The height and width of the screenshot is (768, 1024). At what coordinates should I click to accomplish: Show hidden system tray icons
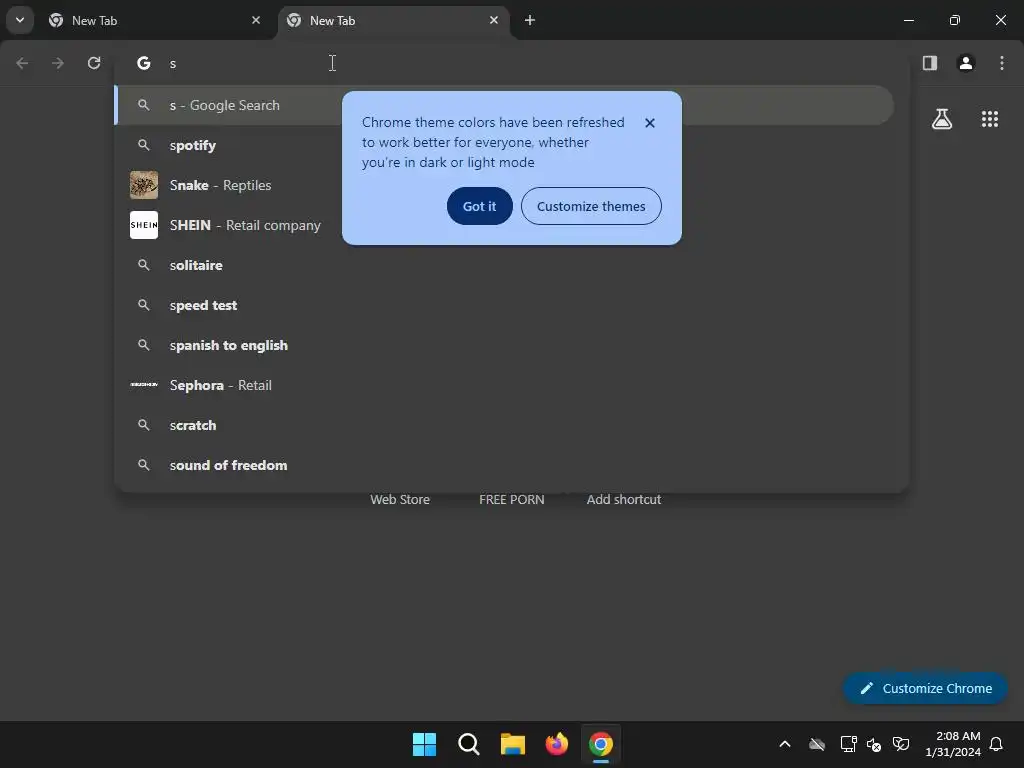785,744
